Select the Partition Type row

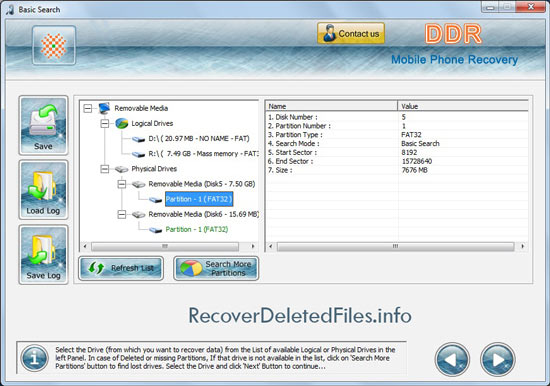pos(397,134)
